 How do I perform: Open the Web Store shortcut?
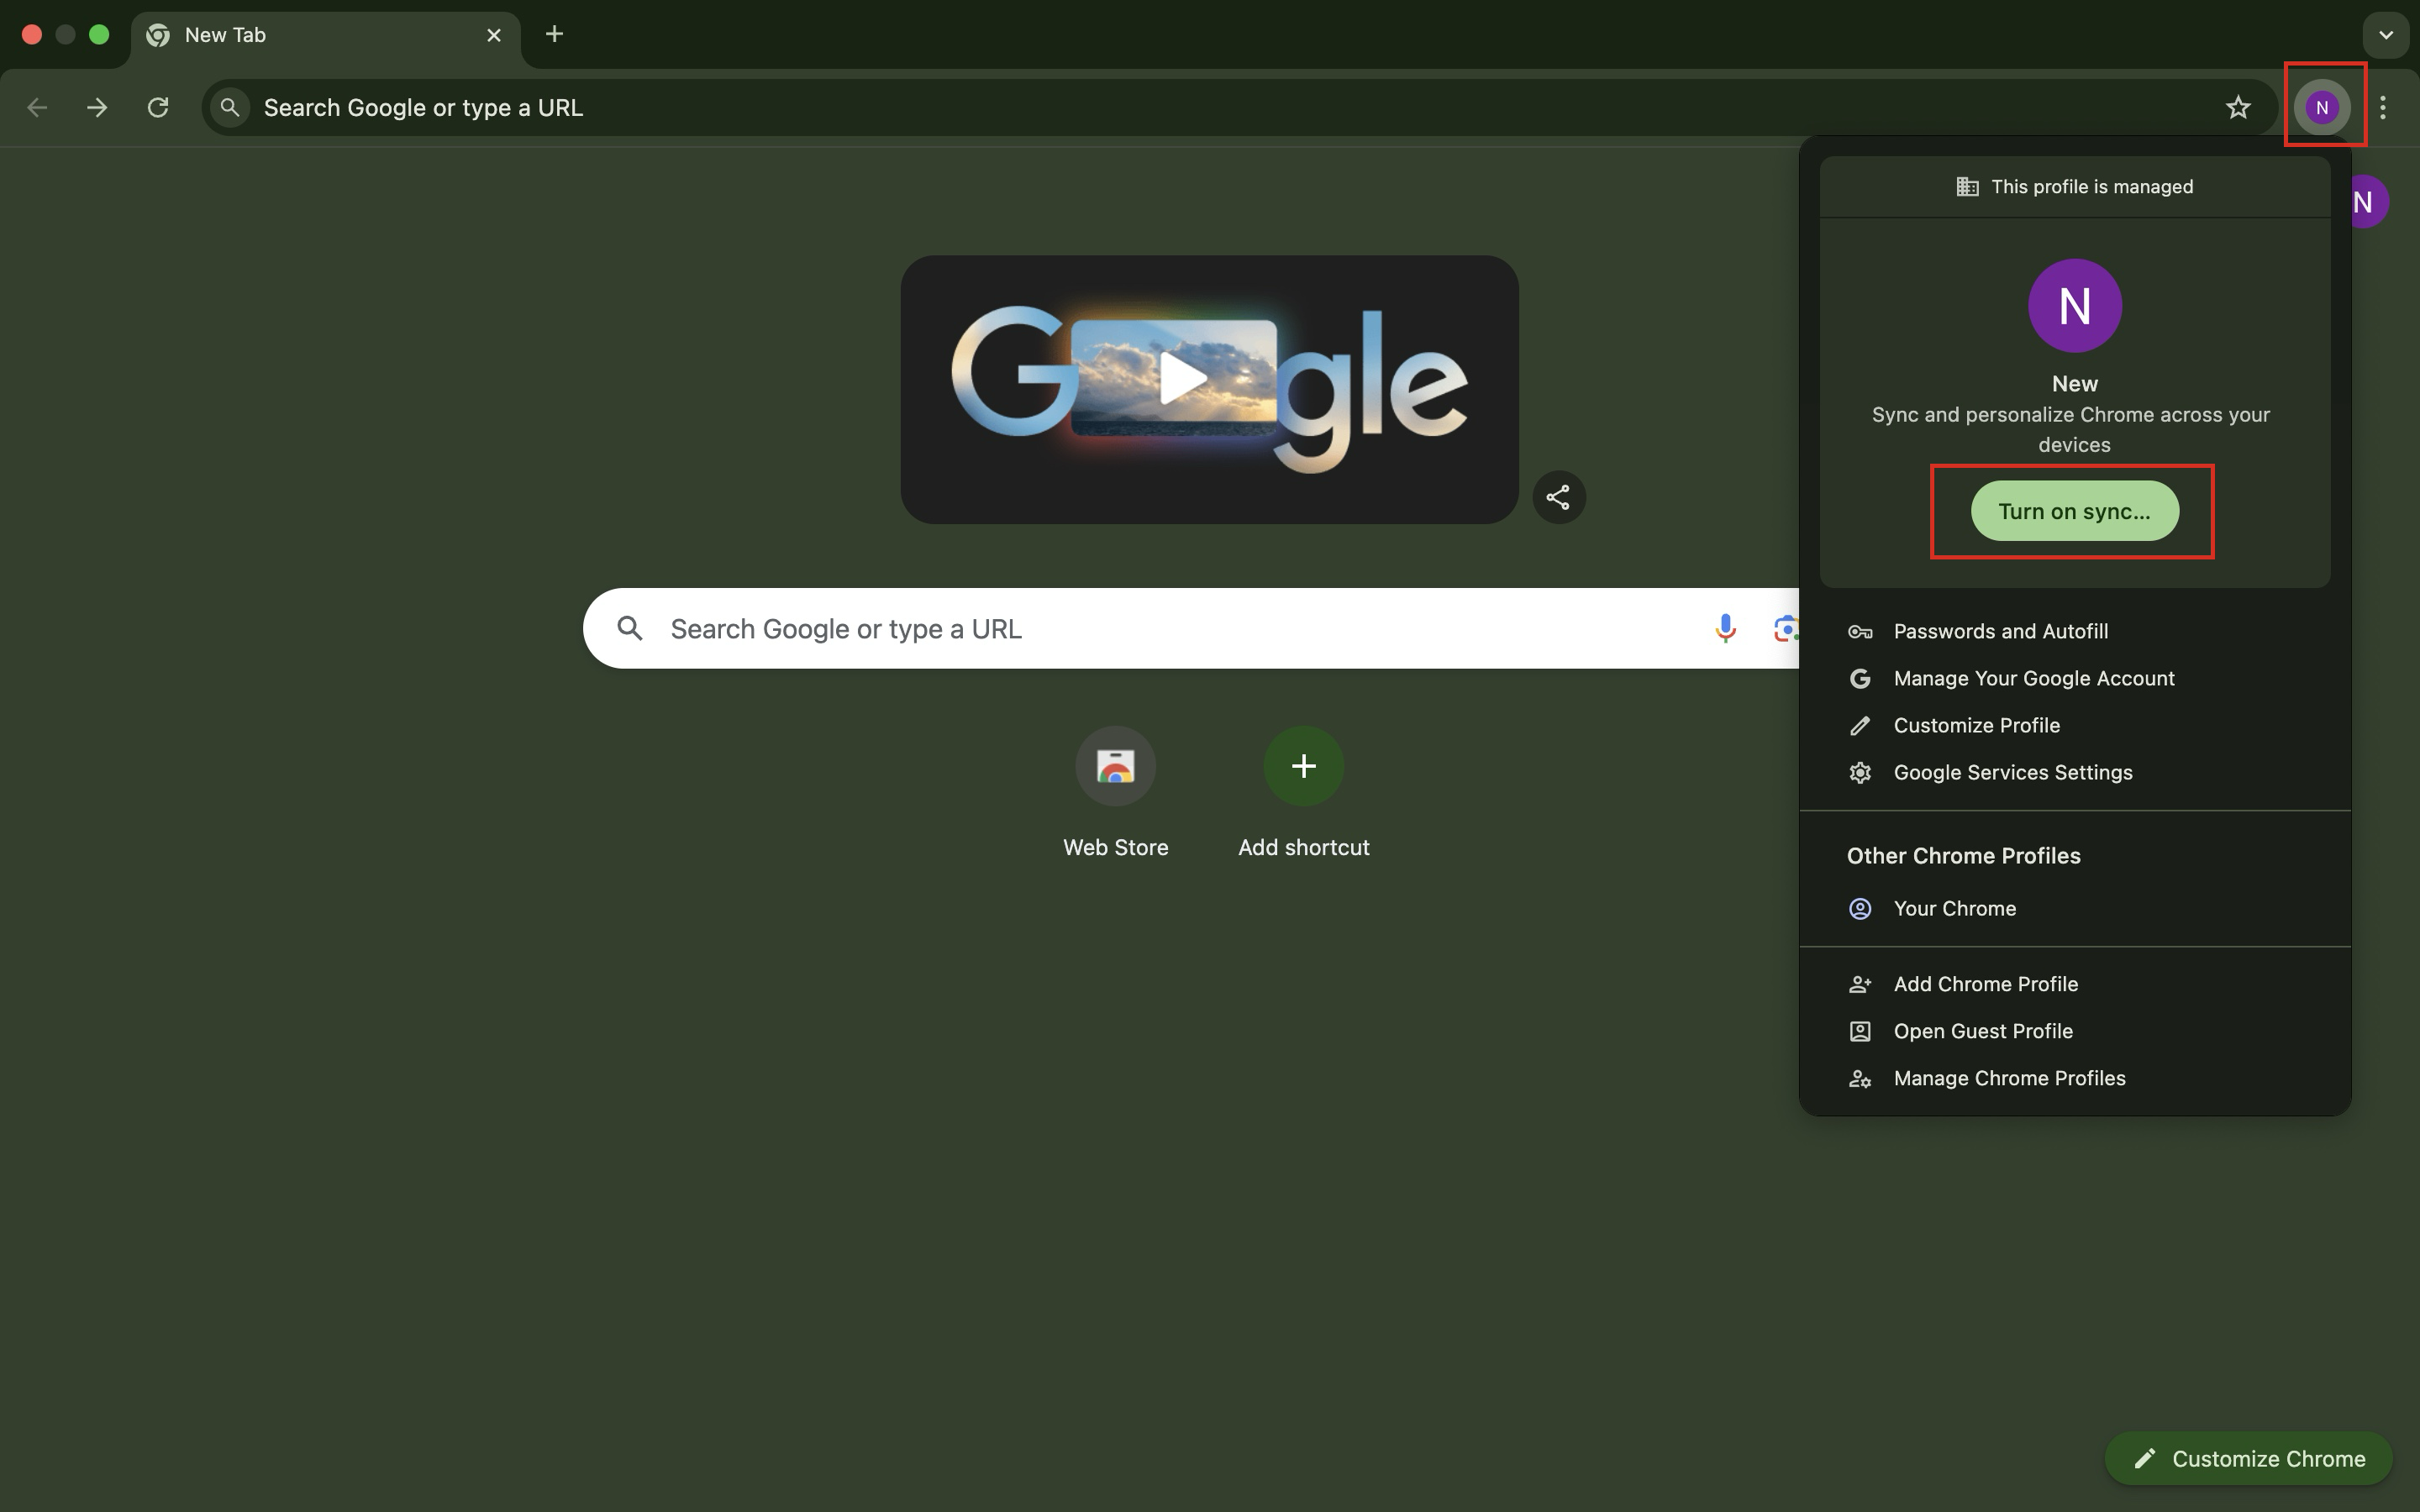coord(1115,767)
